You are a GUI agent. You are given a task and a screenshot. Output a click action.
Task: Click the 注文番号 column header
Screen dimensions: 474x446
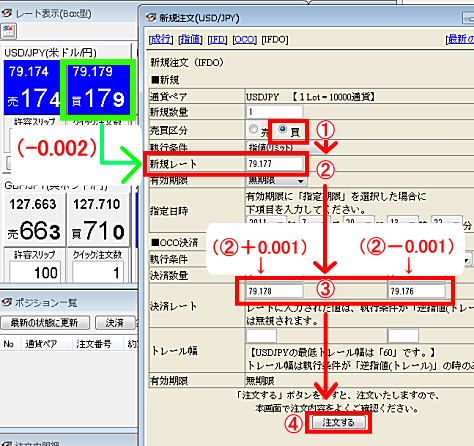(x=94, y=344)
